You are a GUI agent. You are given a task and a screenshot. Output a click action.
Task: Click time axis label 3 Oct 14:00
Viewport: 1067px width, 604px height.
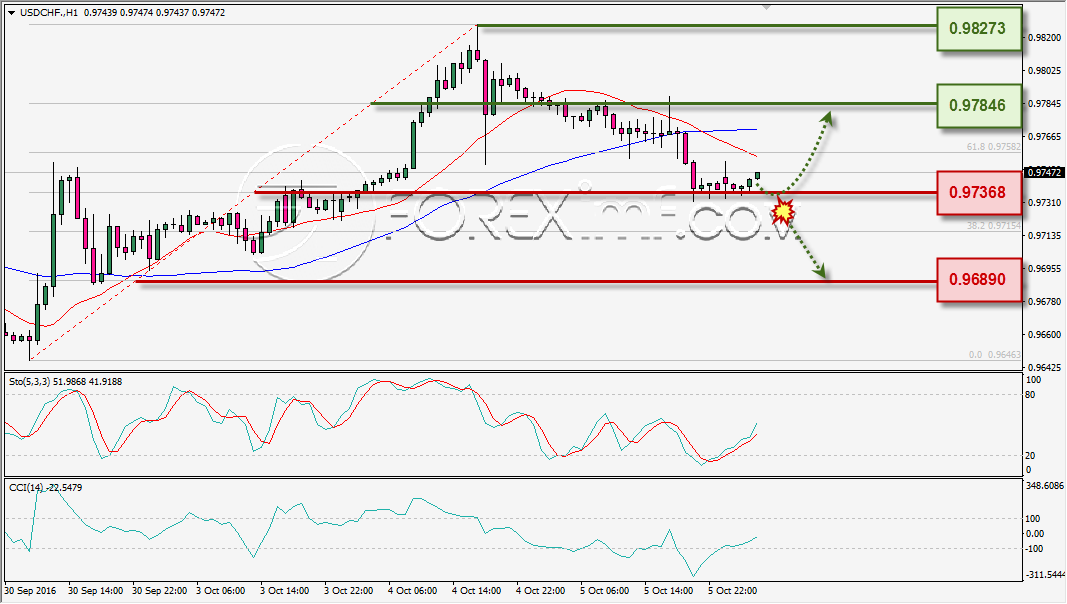[285, 590]
